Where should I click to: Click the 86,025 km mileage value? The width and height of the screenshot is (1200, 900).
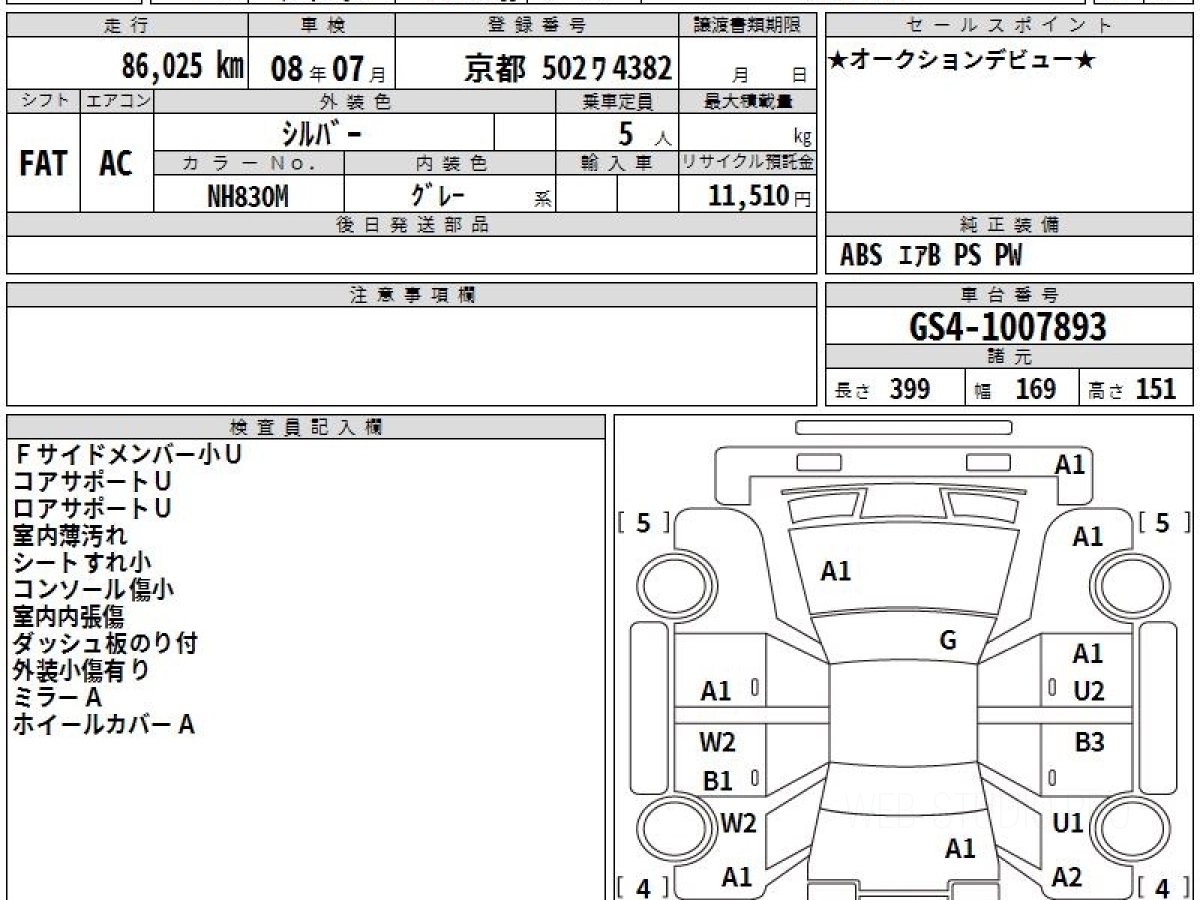(182, 67)
